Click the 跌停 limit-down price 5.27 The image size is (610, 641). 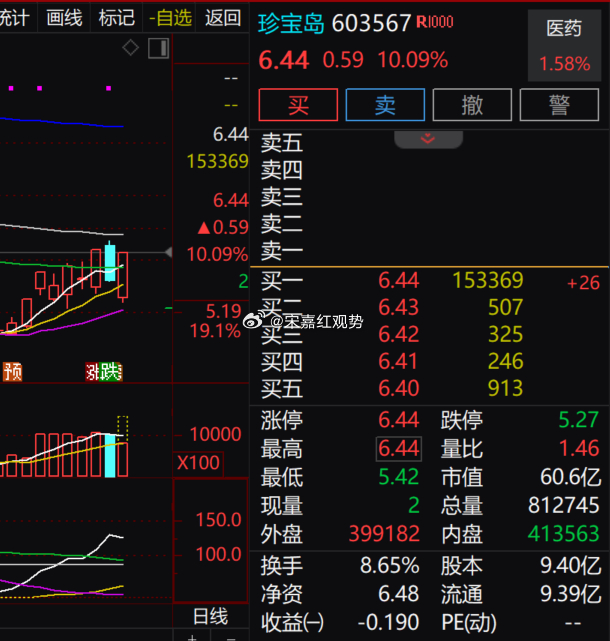coord(579,420)
